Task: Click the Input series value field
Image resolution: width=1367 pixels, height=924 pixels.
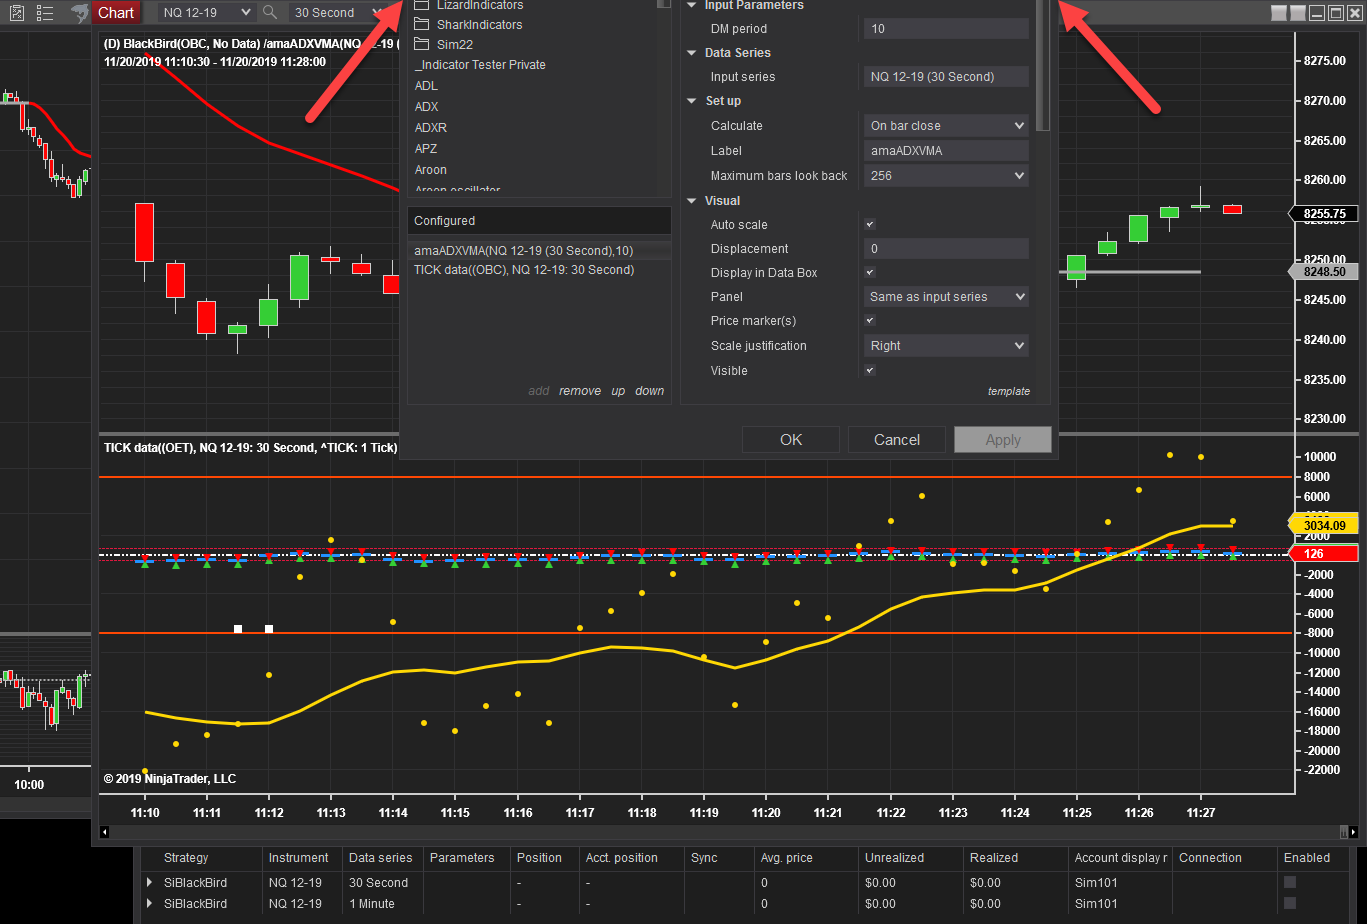Action: tap(946, 77)
